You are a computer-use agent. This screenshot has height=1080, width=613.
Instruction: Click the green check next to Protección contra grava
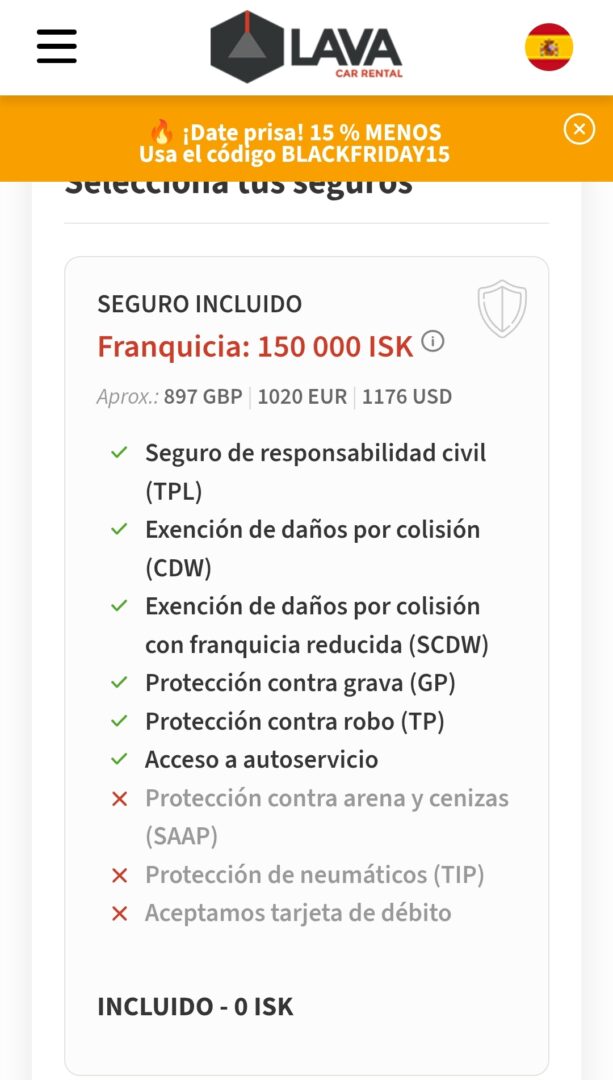(120, 683)
